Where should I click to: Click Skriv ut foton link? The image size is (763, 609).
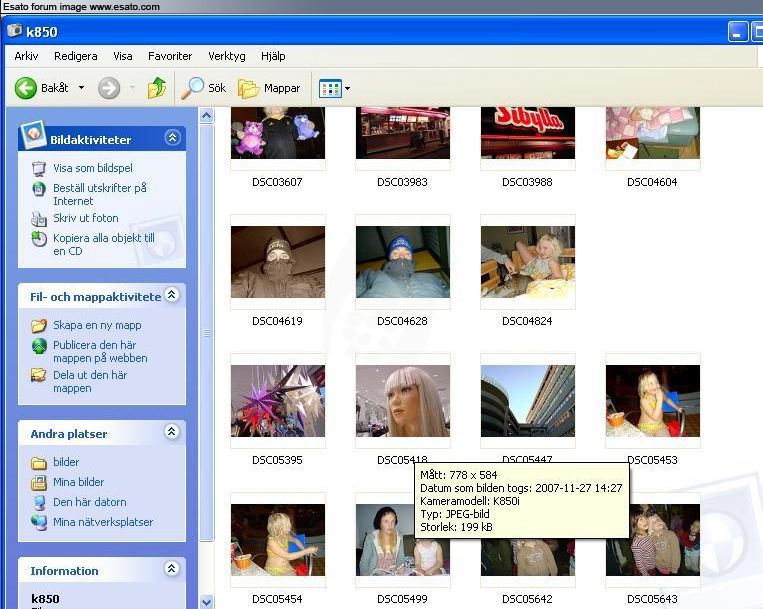click(x=86, y=218)
